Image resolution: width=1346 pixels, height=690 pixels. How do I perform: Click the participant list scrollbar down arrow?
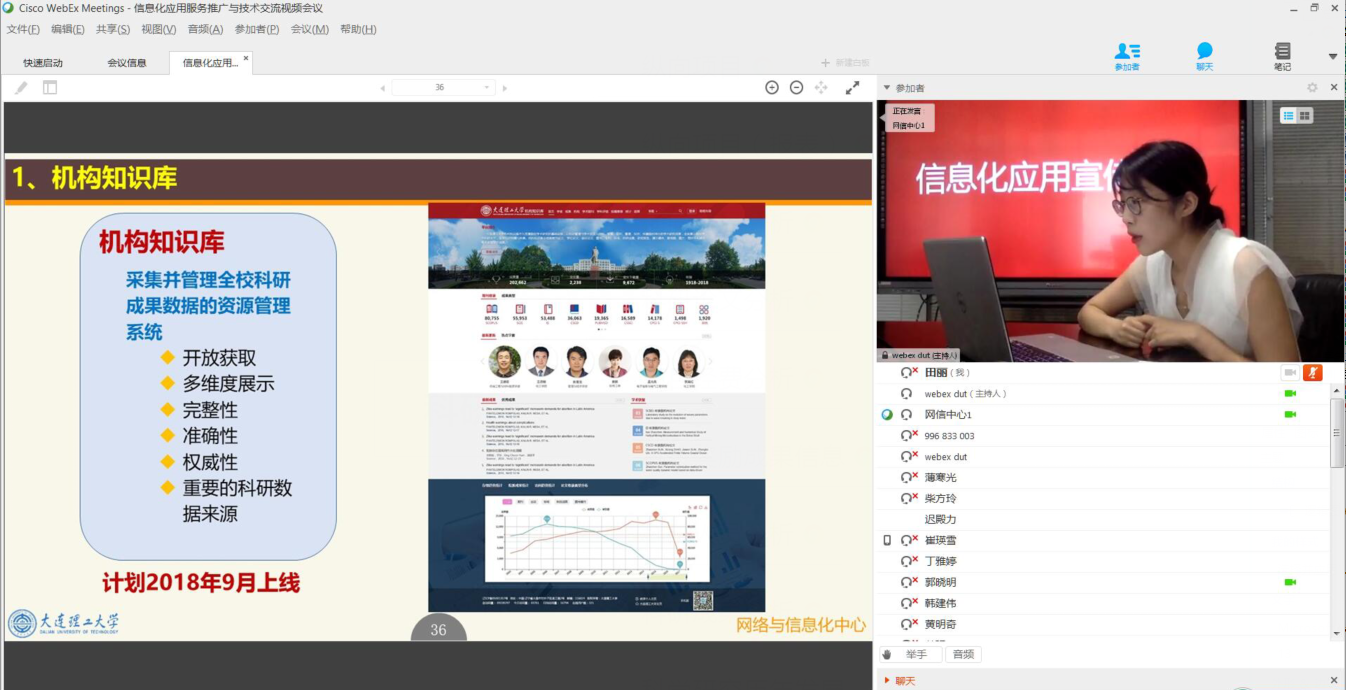point(1338,633)
